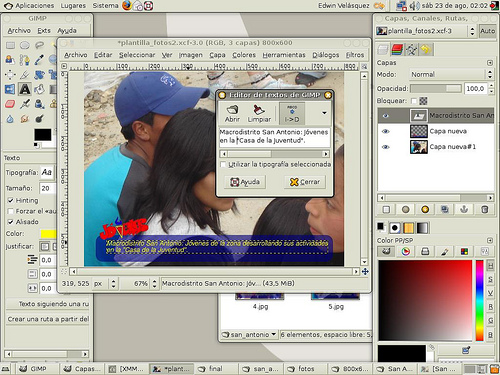Image resolution: width=500 pixels, height=375 pixels.
Task: Open Archivo menu in image window
Action: pos(76,55)
